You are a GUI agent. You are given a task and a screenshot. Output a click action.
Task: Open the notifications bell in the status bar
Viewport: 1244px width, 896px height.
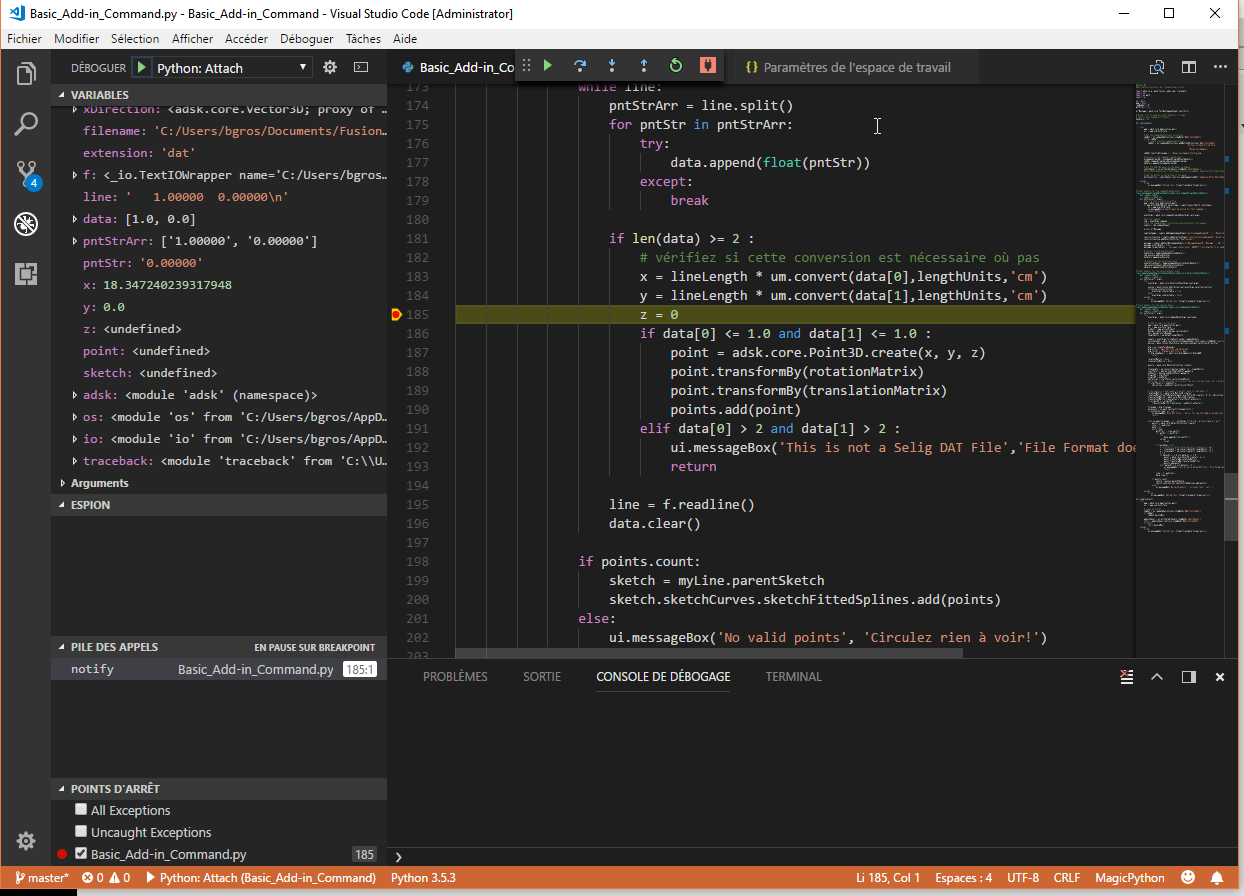[x=1216, y=877]
